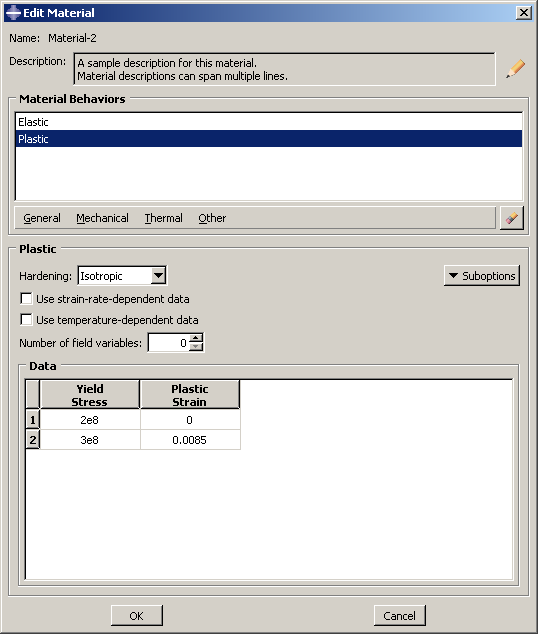Screen dimensions: 538x634
Task: Open the Mechanical menu
Action: [102, 218]
